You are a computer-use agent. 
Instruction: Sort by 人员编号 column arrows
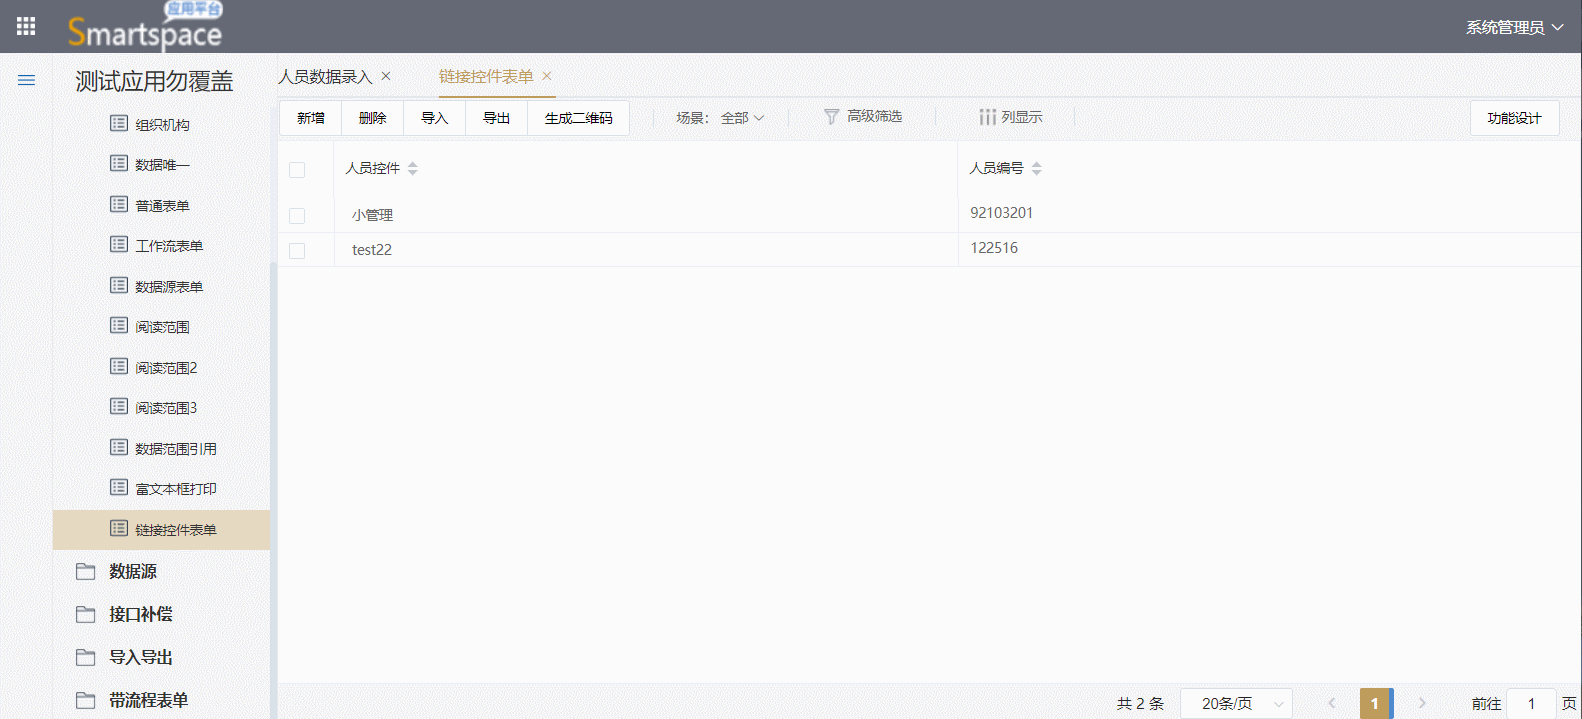point(1037,169)
